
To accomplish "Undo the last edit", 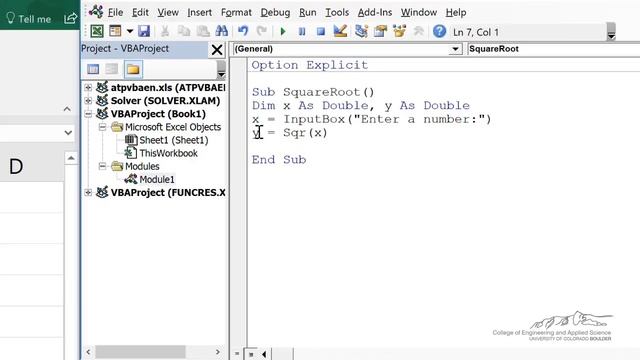I will (243, 31).
